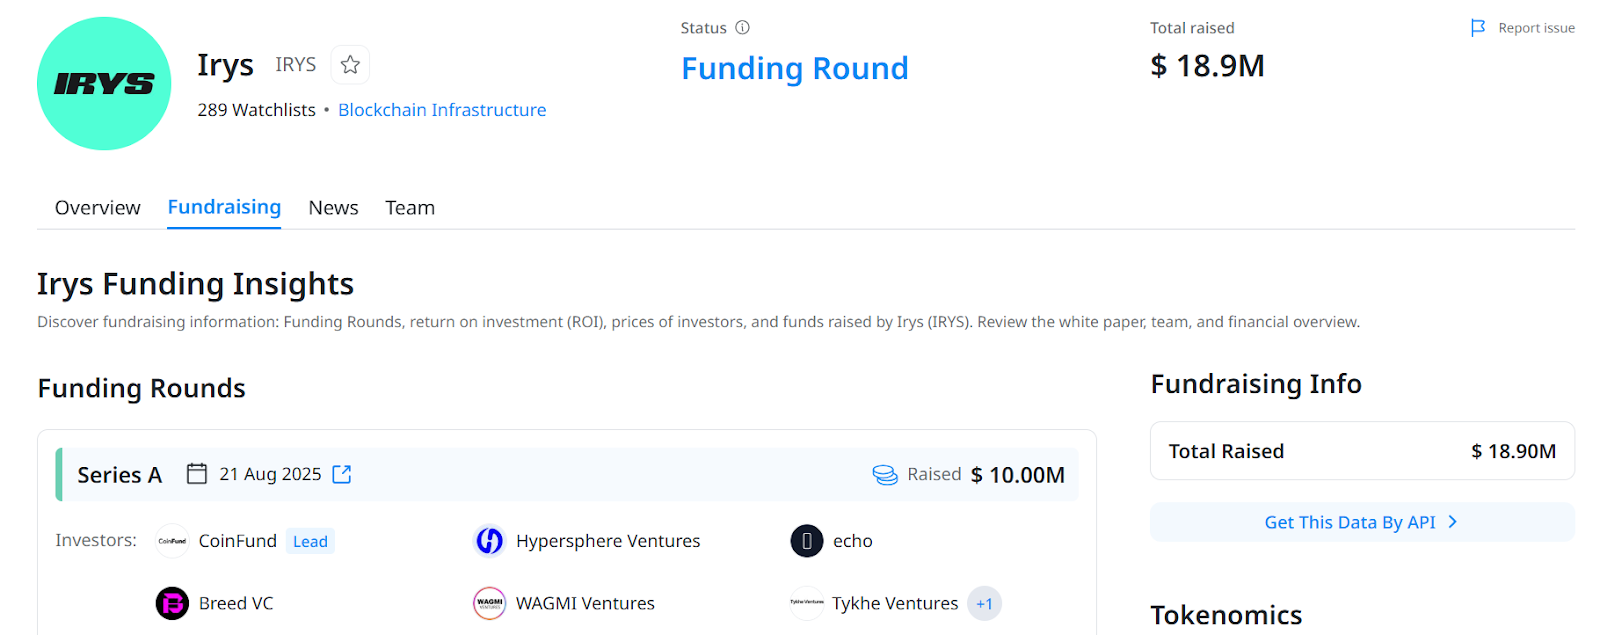Click the Lead badge next to CoinFund
Screen dimensions: 1600x635
310,541
